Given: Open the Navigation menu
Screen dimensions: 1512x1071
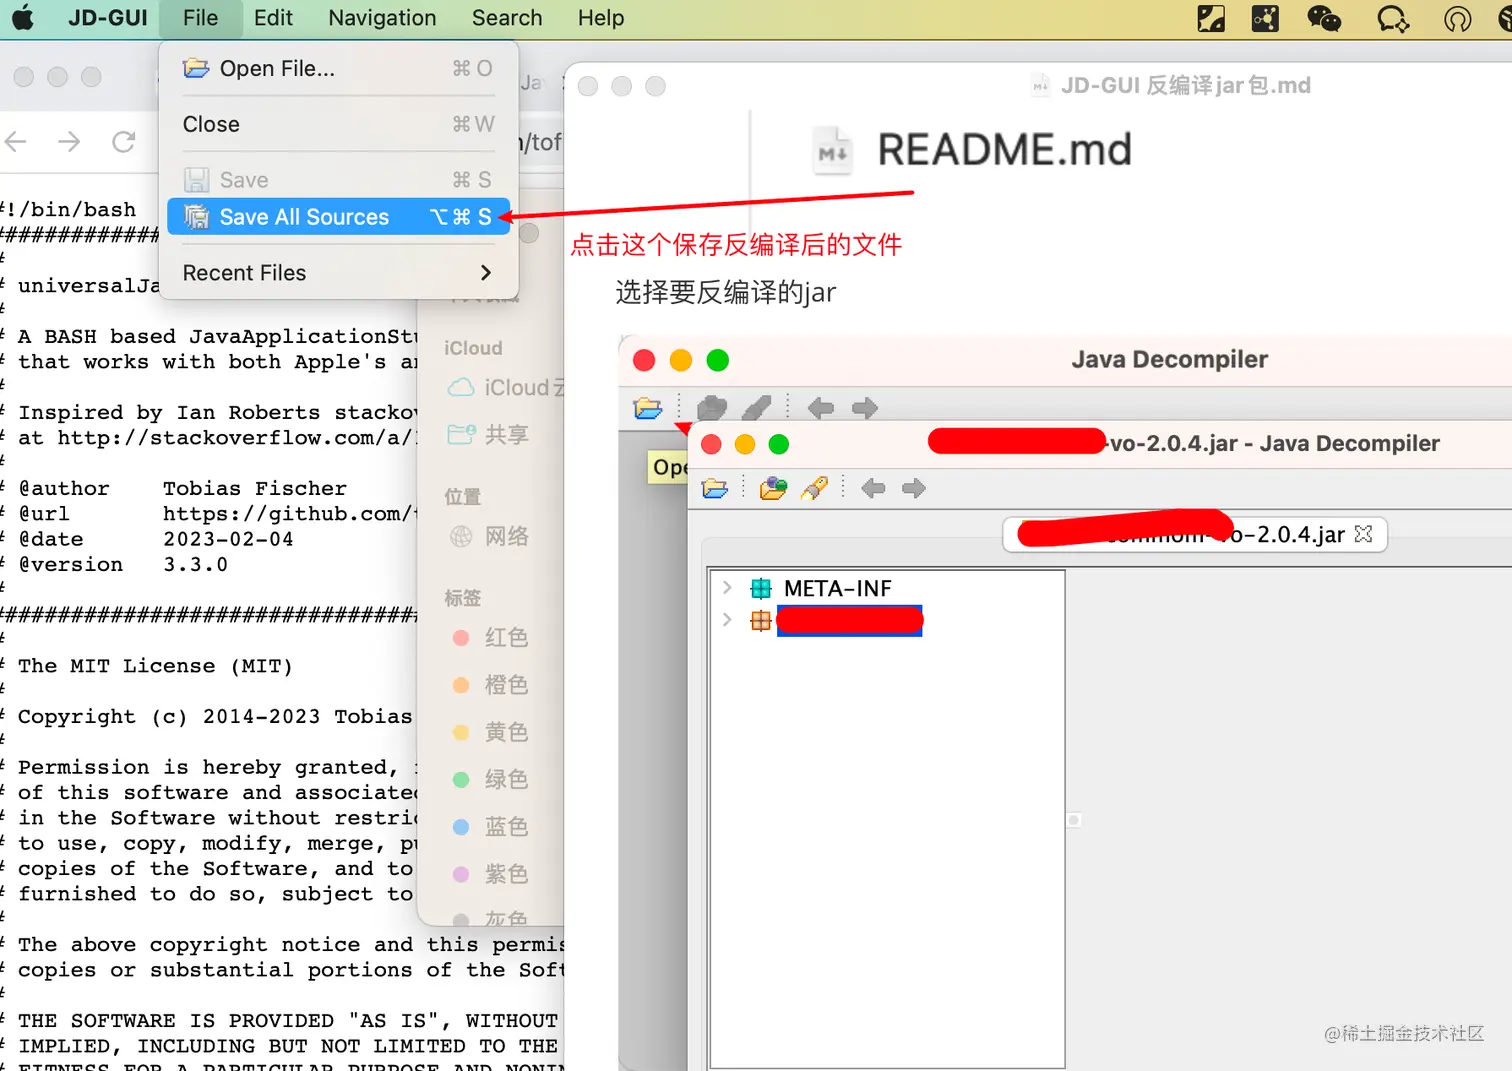Looking at the screenshot, I should [x=382, y=18].
